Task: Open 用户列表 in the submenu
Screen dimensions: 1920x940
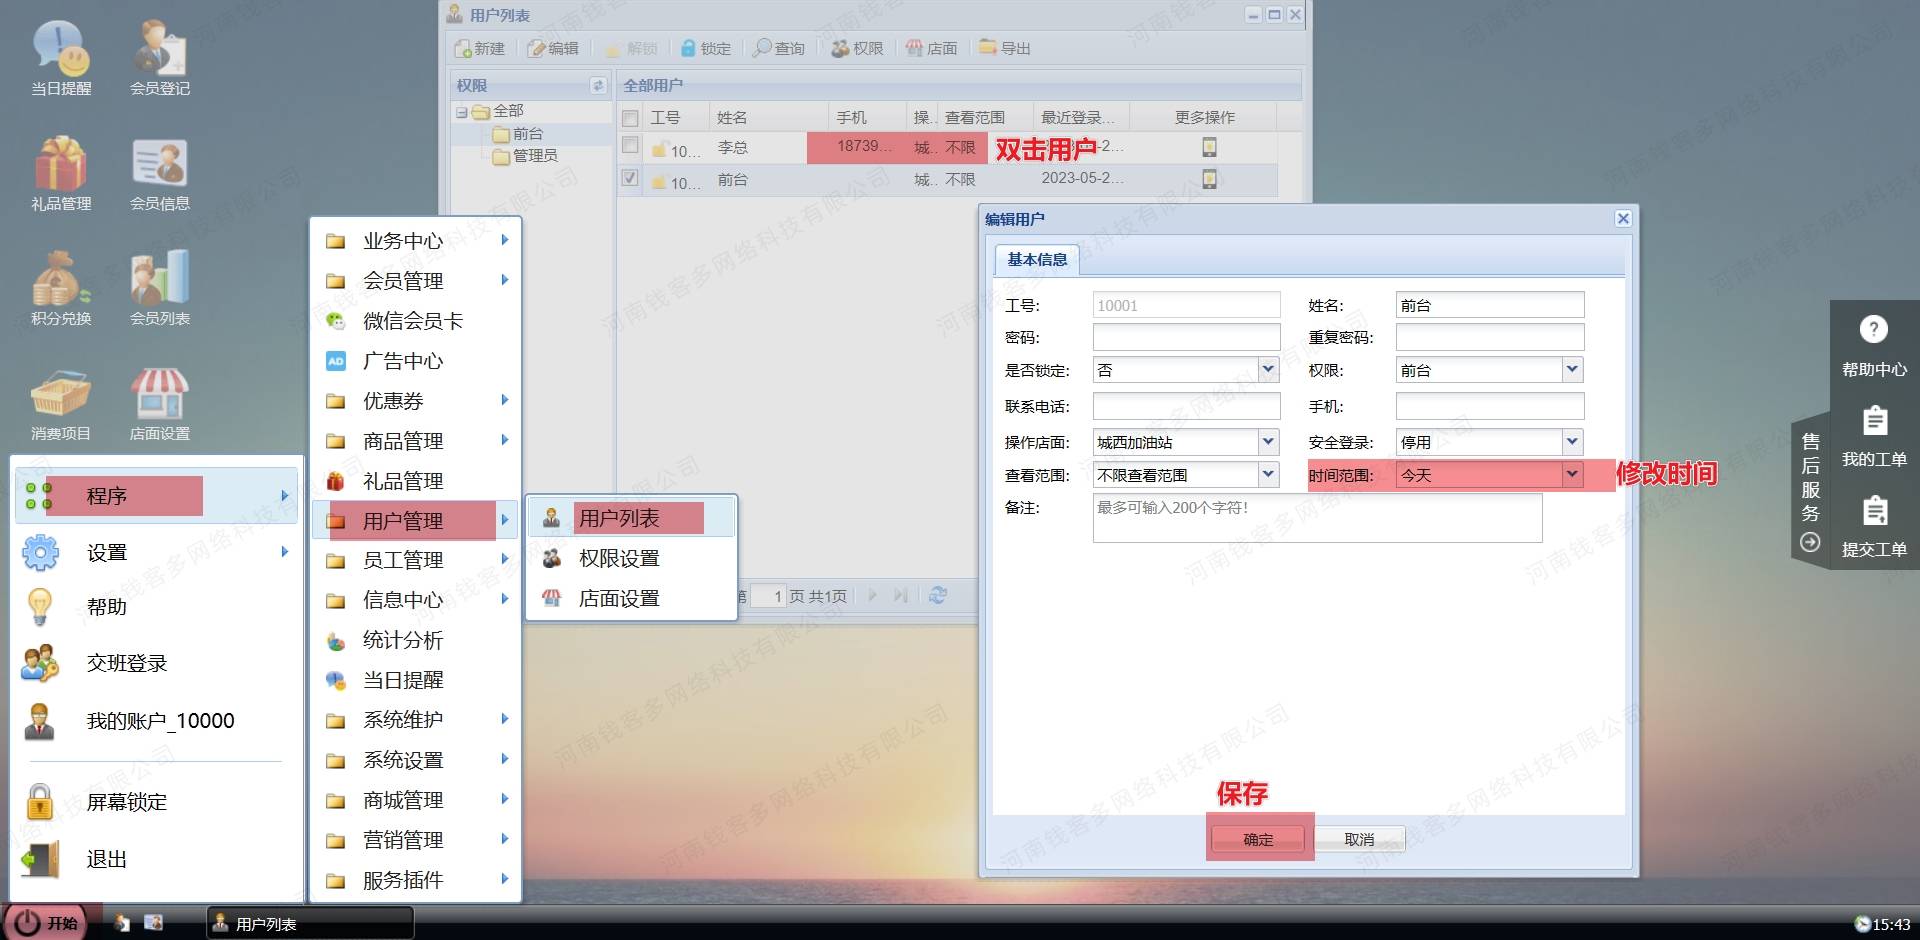Action: point(631,518)
